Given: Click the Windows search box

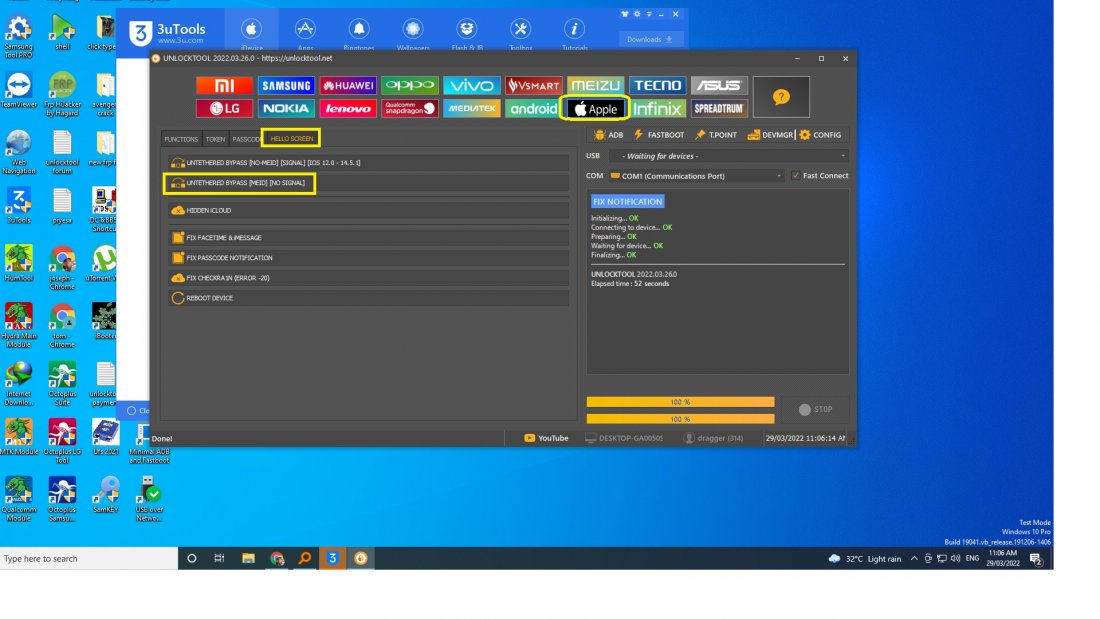Looking at the screenshot, I should click(88, 559).
